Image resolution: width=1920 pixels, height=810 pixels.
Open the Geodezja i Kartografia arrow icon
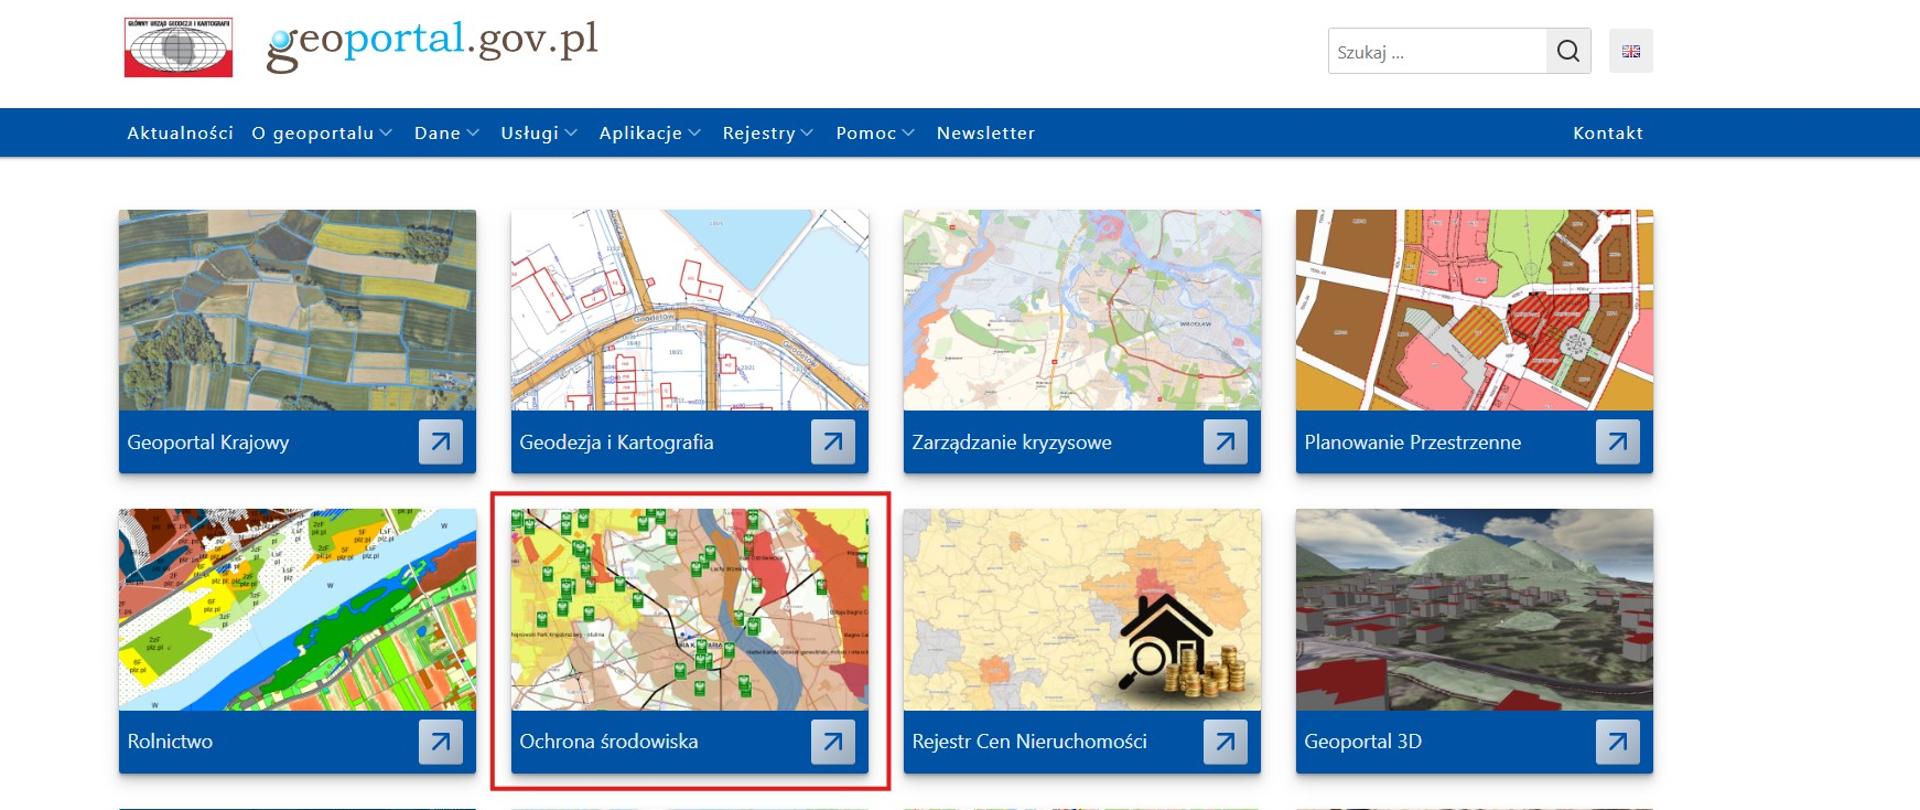832,442
